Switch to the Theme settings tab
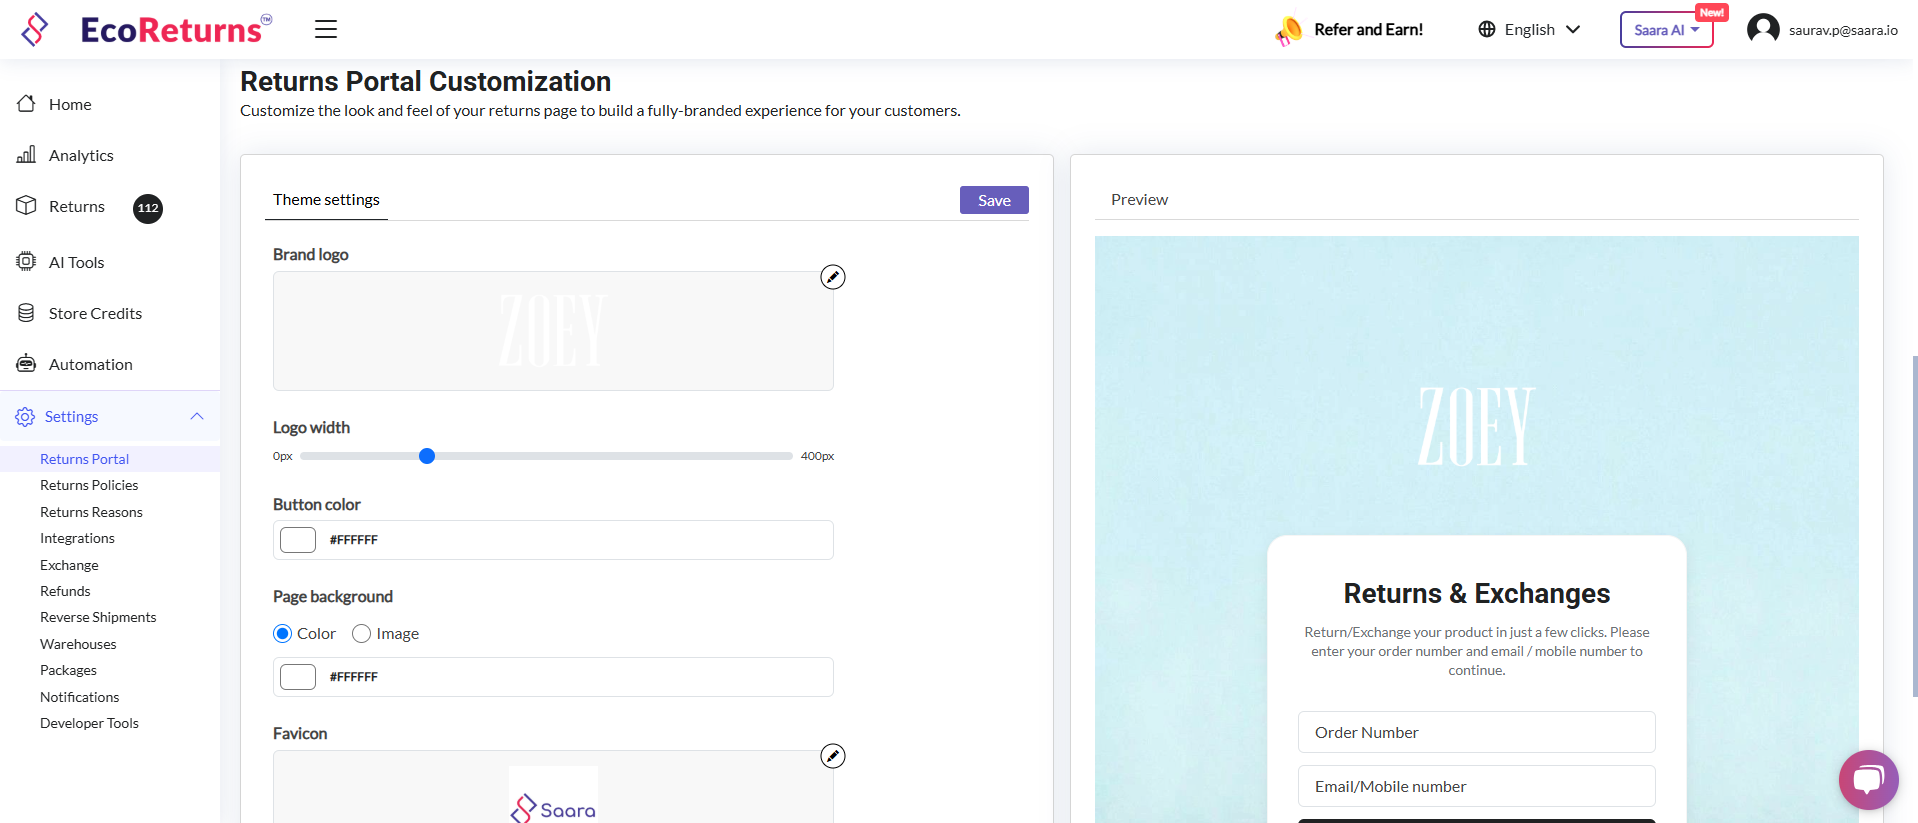The height and width of the screenshot is (823, 1918). [326, 200]
